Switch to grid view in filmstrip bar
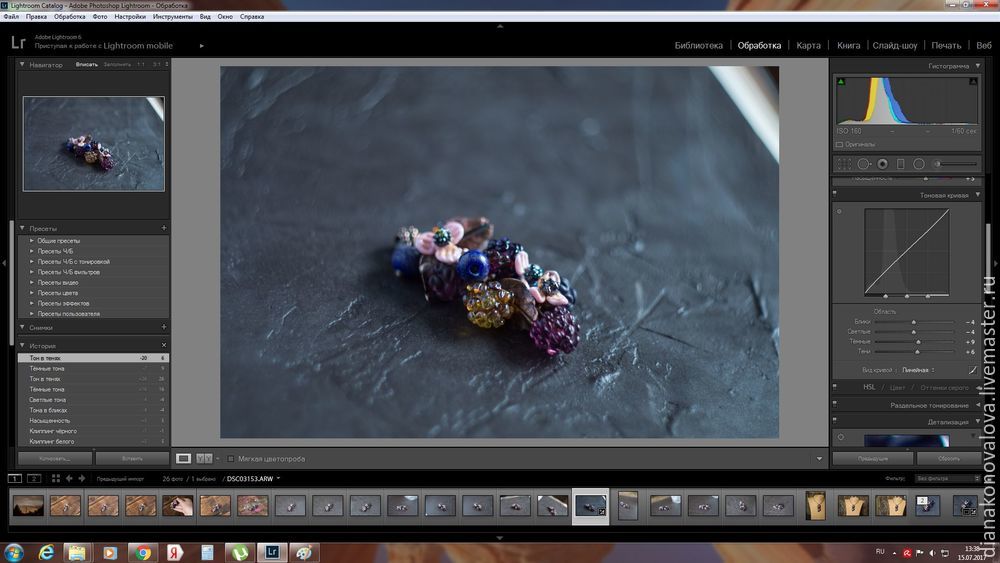 tap(56, 479)
